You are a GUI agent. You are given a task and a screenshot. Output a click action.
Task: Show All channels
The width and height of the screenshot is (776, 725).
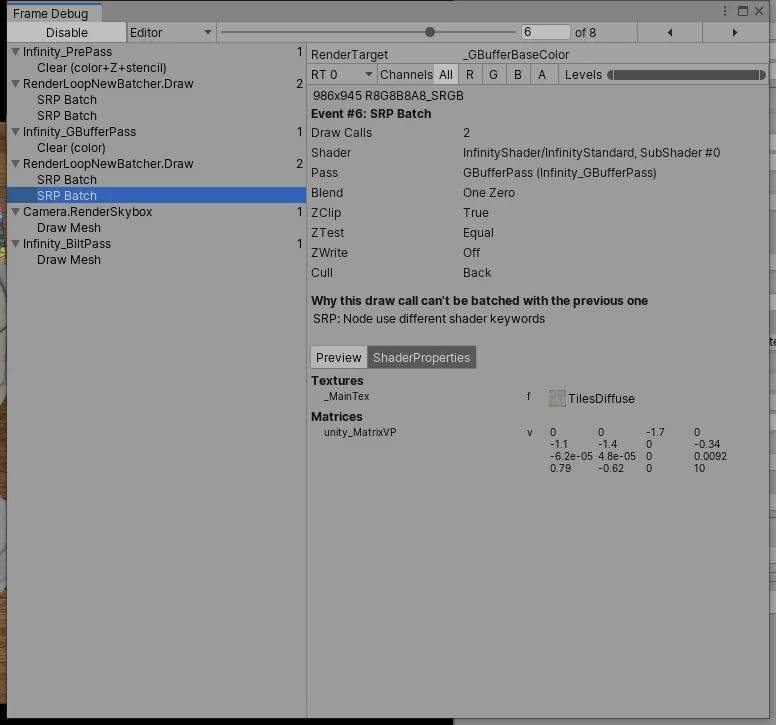(x=445, y=75)
